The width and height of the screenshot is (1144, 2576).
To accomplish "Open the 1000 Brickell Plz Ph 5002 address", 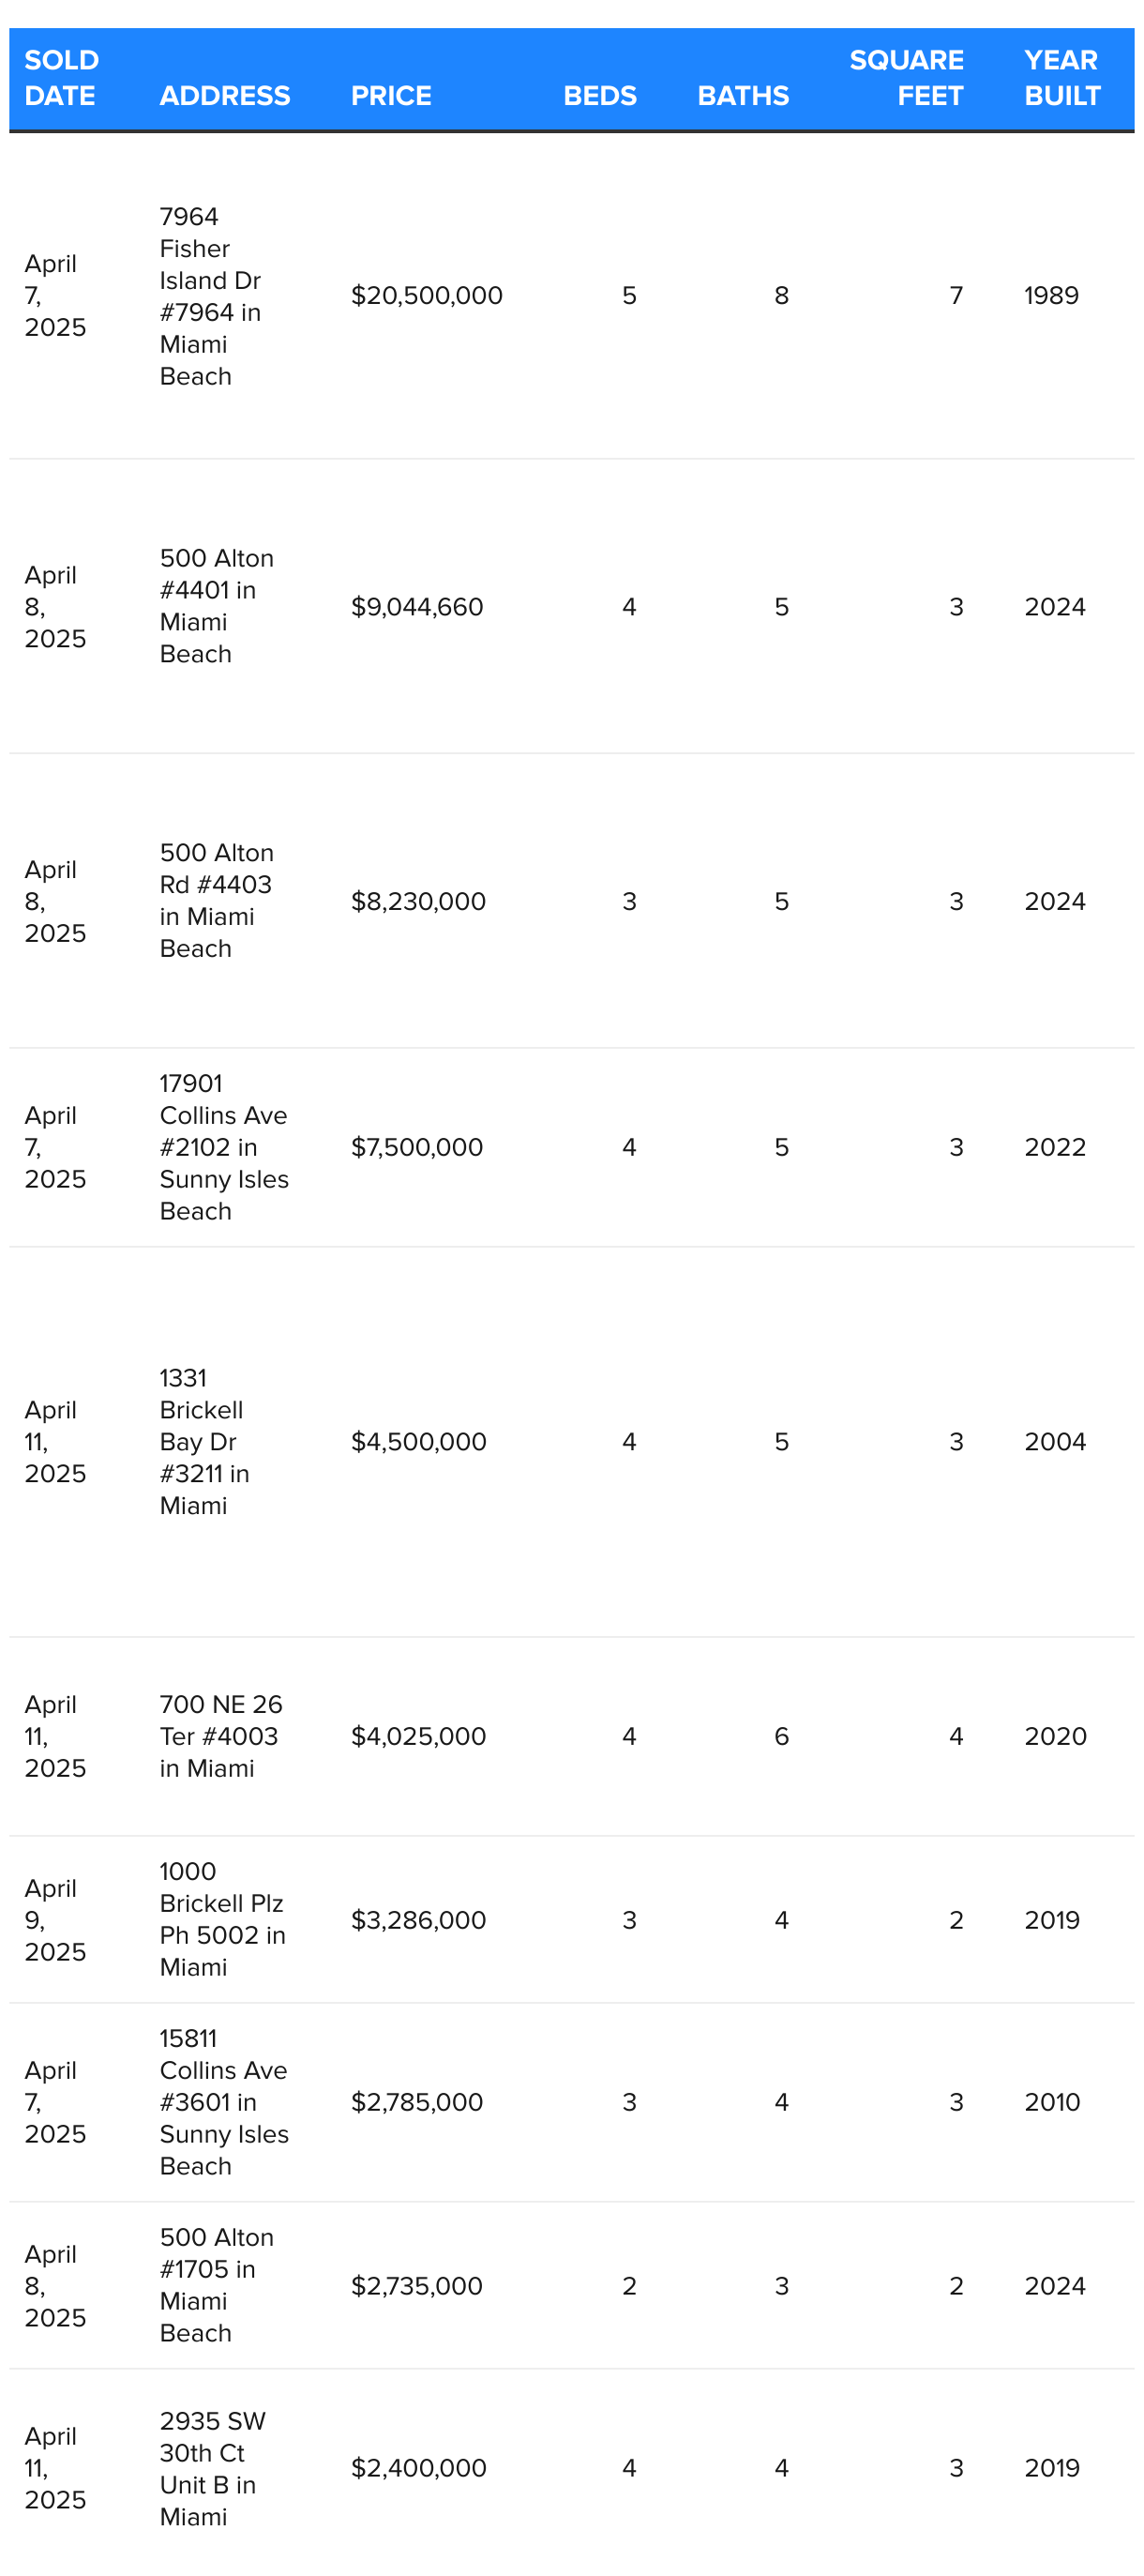I will coord(222,1919).
